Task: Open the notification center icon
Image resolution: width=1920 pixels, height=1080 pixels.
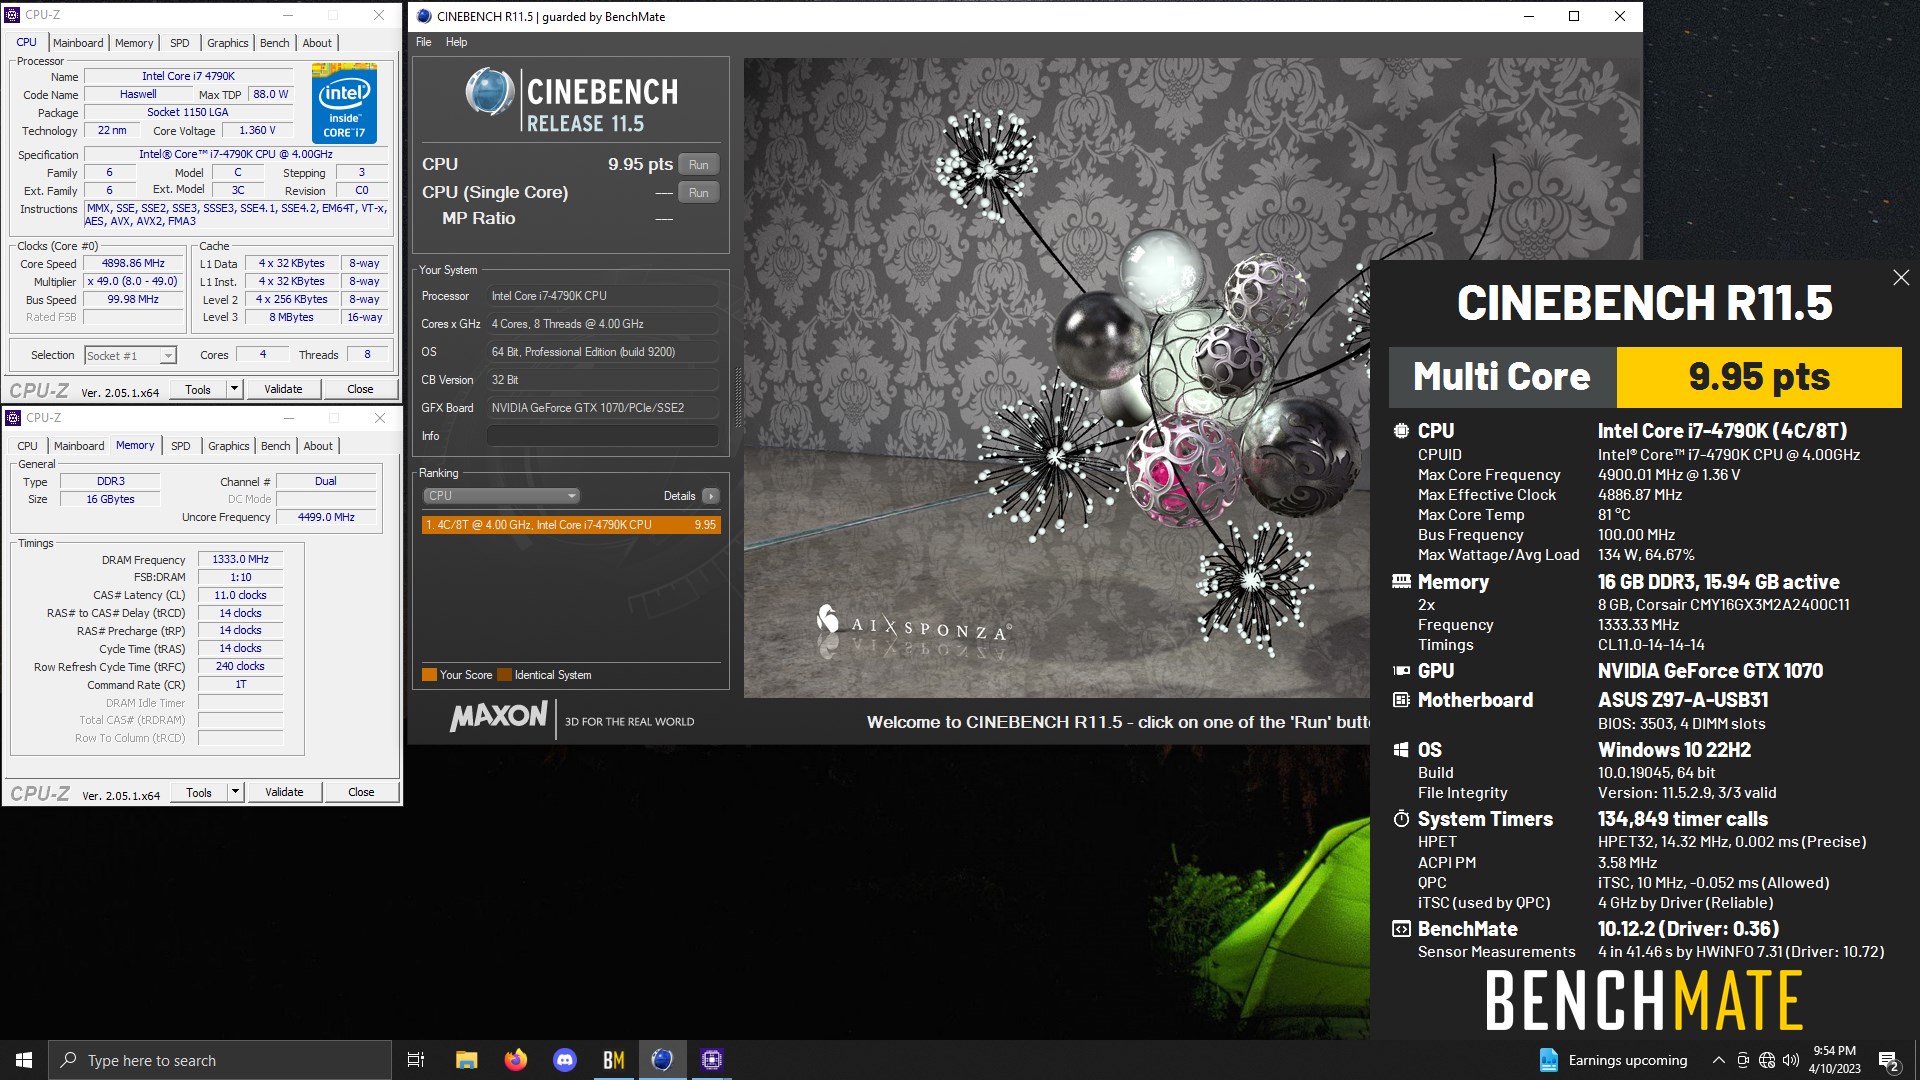Action: tap(1888, 1060)
